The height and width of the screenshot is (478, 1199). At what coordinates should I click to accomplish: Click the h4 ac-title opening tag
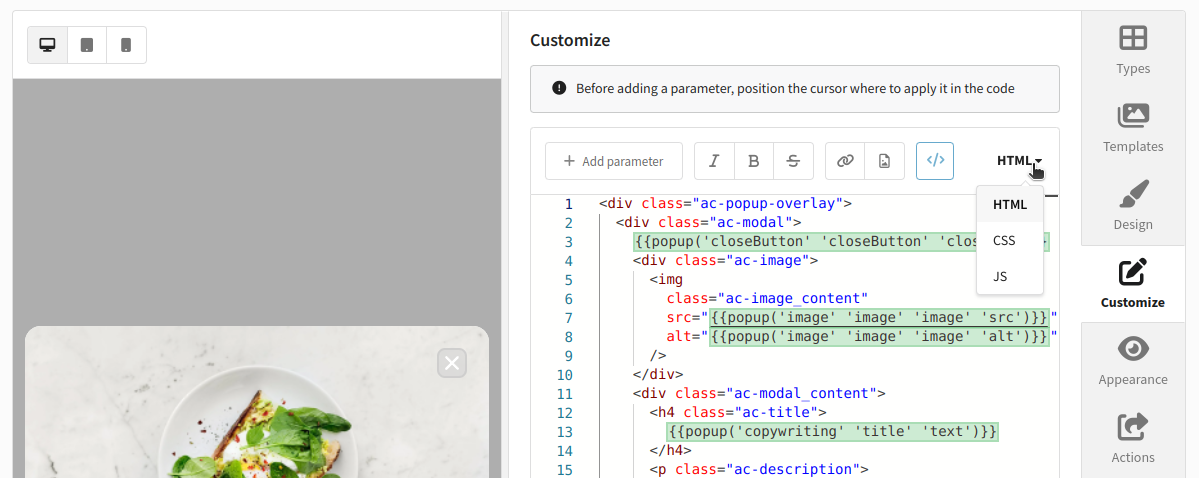[x=738, y=413]
